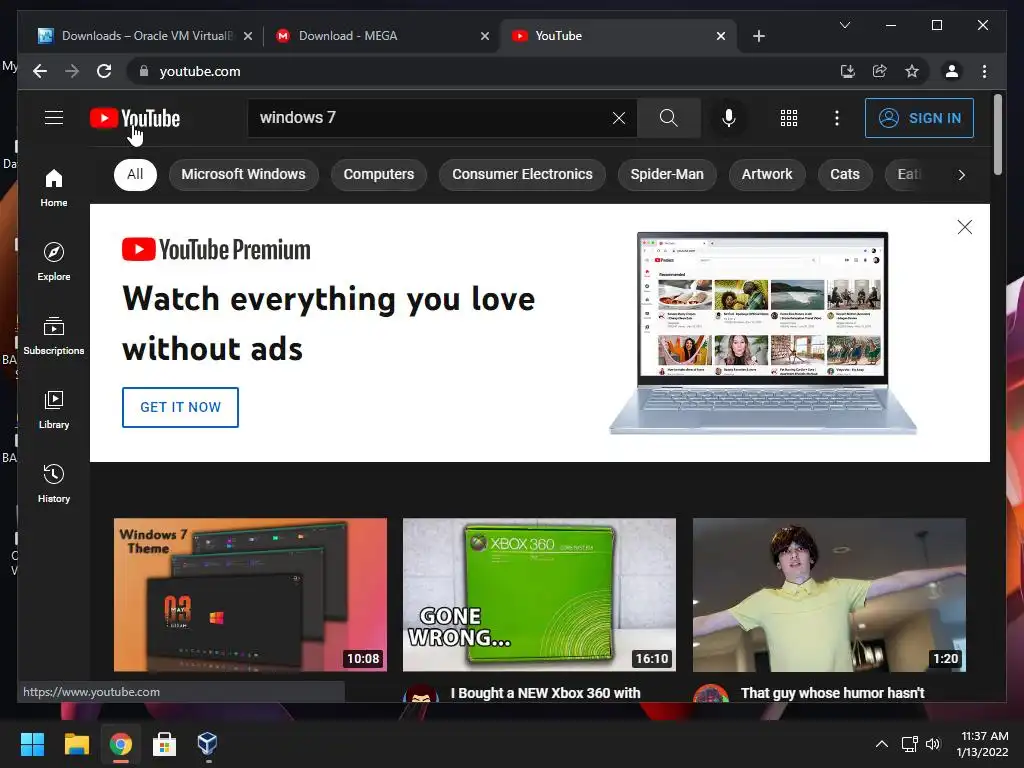Image resolution: width=1024 pixels, height=768 pixels.
Task: Click the browser forward arrow
Action: coord(72,71)
